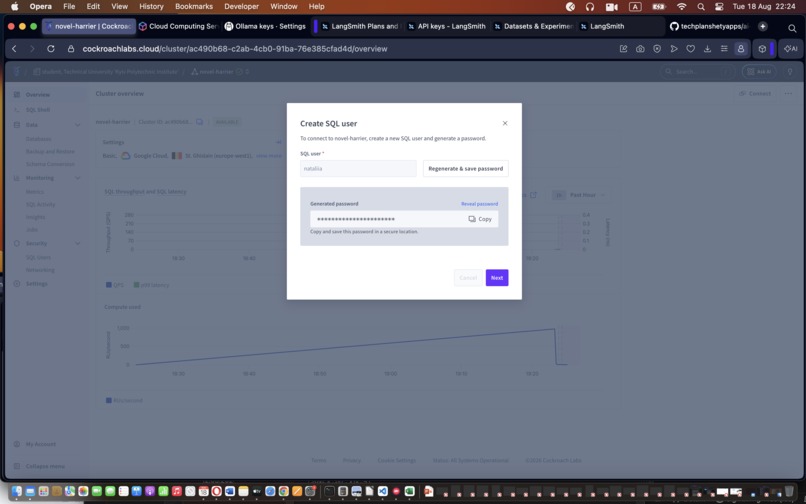Open Finder from the dock
Viewport: 806px width, 504px height.
(x=16, y=492)
